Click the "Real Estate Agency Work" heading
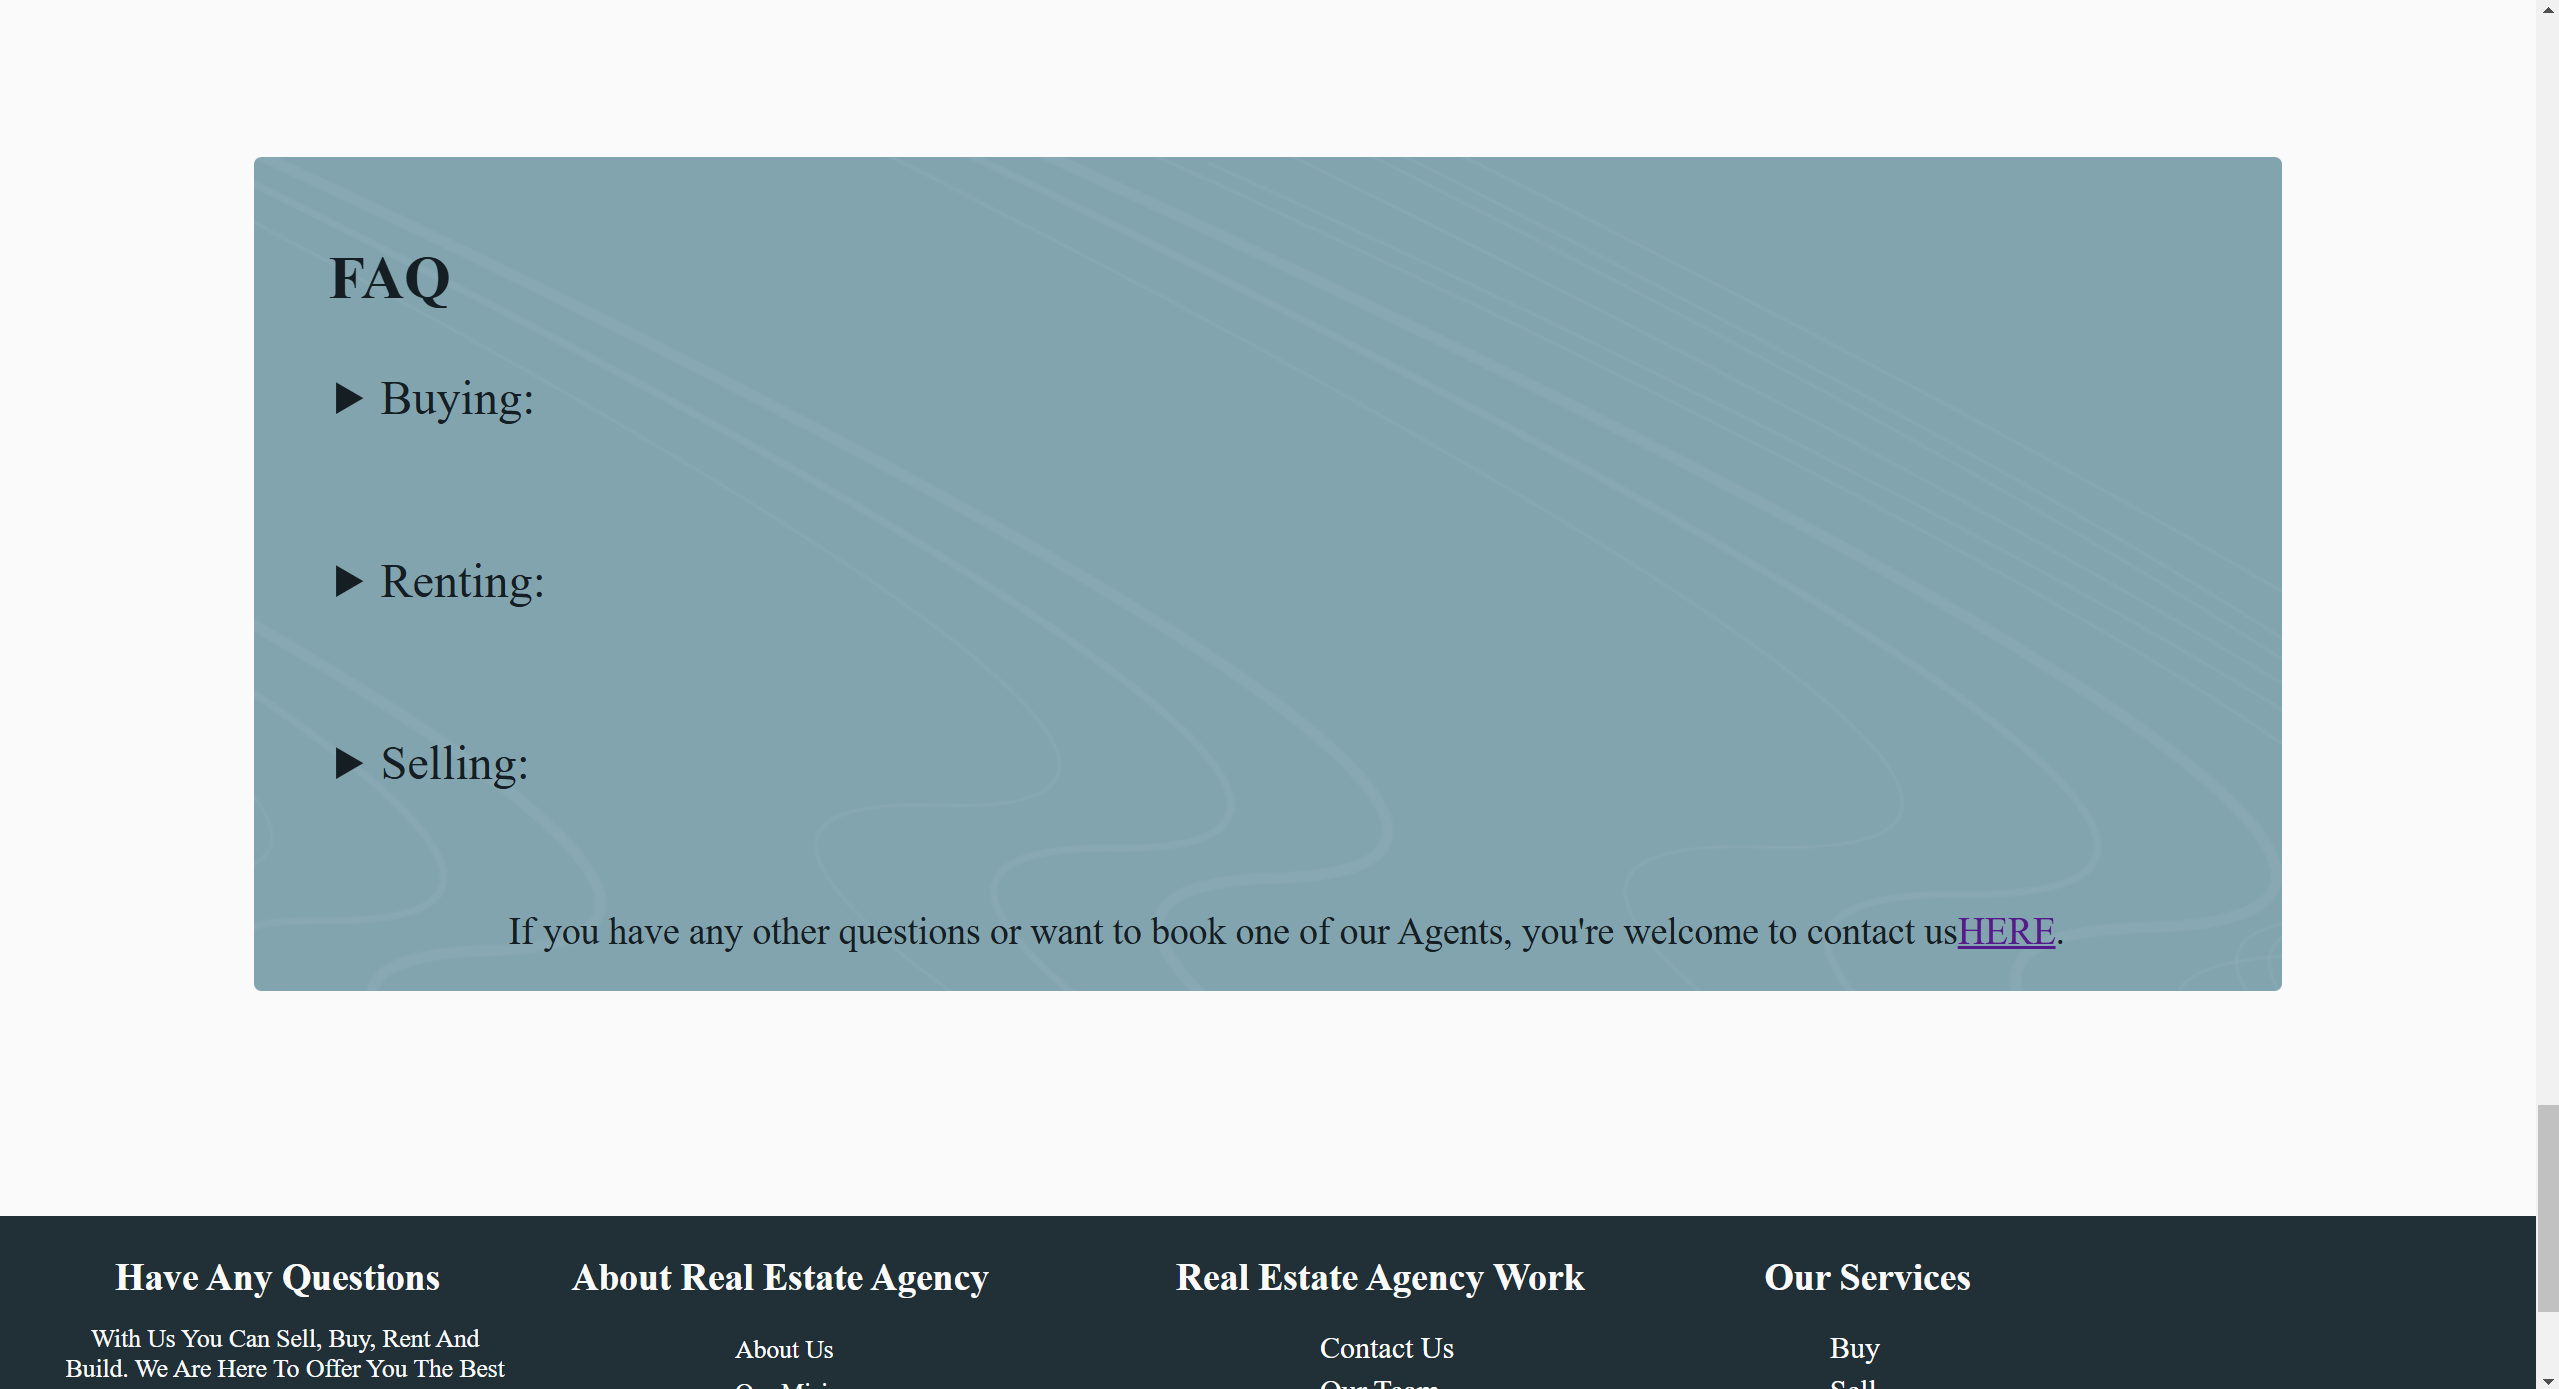The image size is (2559, 1389). click(1379, 1277)
